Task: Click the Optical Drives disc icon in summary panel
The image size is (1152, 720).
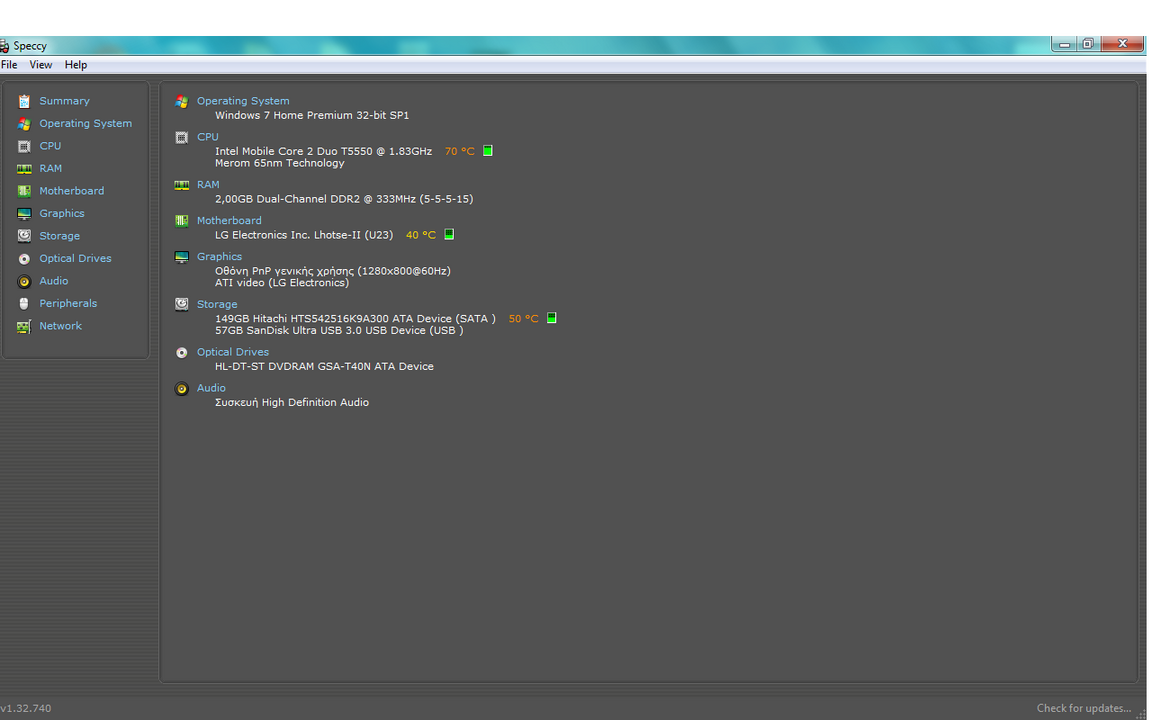Action: [181, 353]
